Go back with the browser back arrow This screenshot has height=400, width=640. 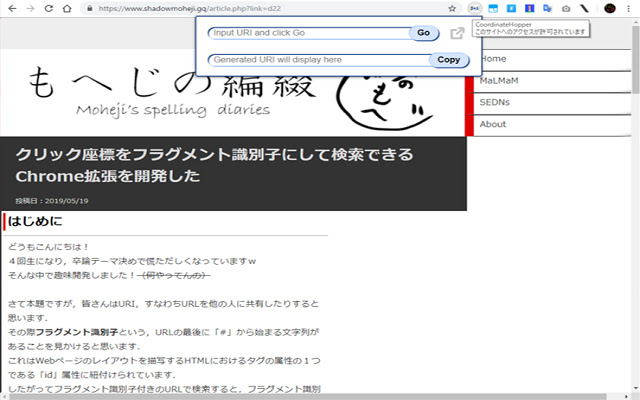pos(12,8)
